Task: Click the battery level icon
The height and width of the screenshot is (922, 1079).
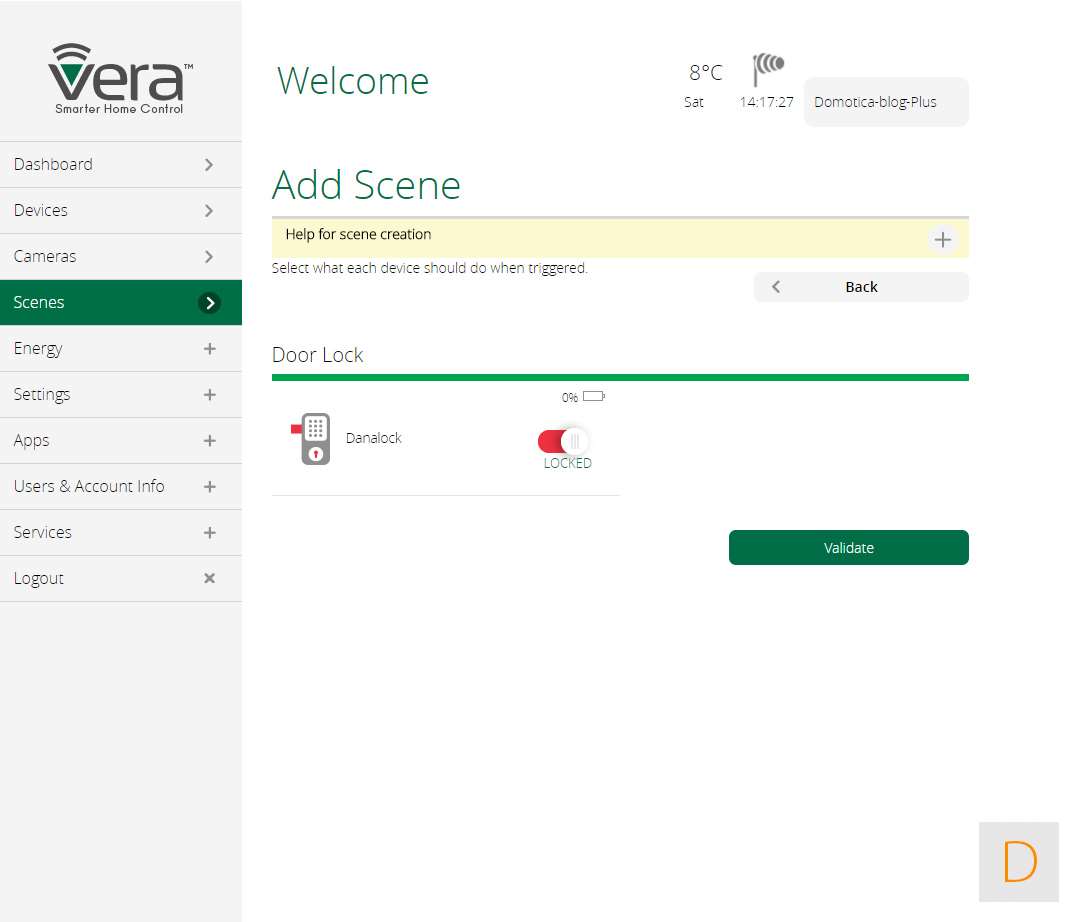Action: click(593, 396)
